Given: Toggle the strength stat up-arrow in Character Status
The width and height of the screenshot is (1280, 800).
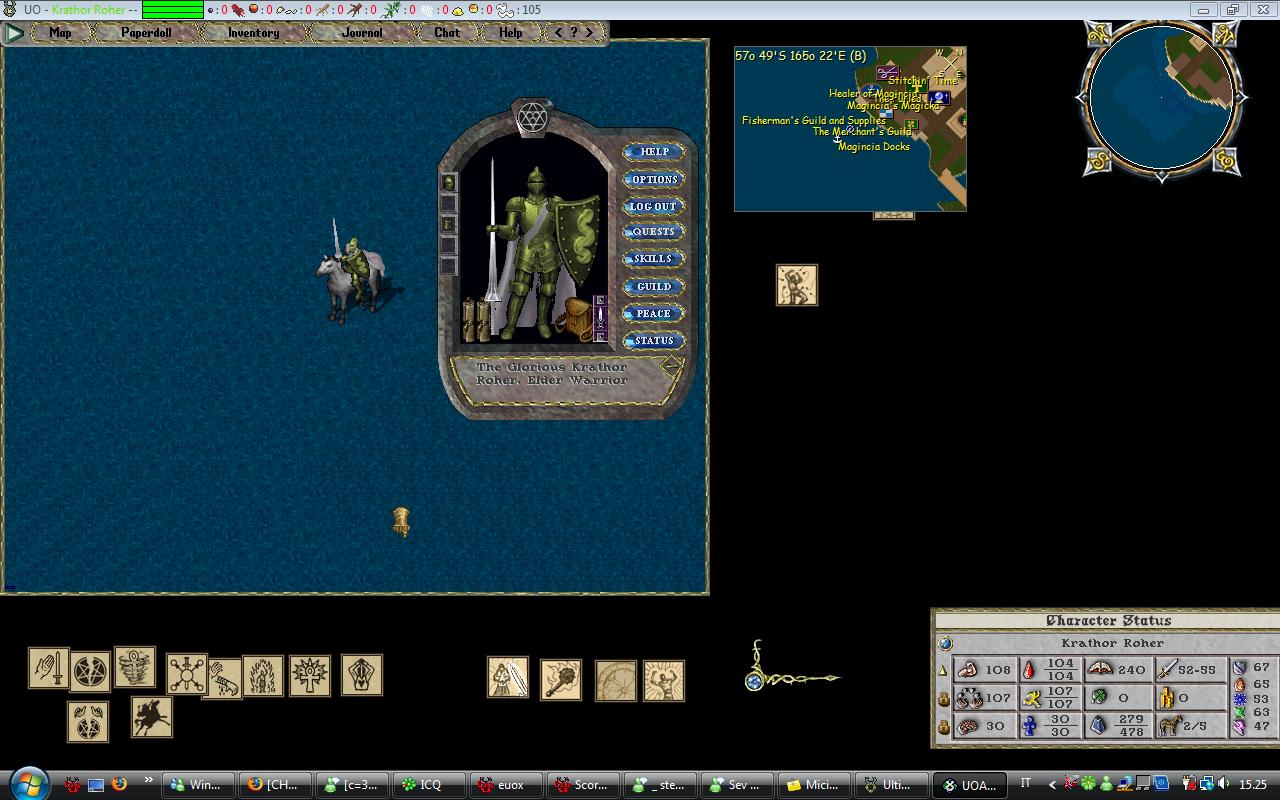Looking at the screenshot, I should (x=943, y=671).
